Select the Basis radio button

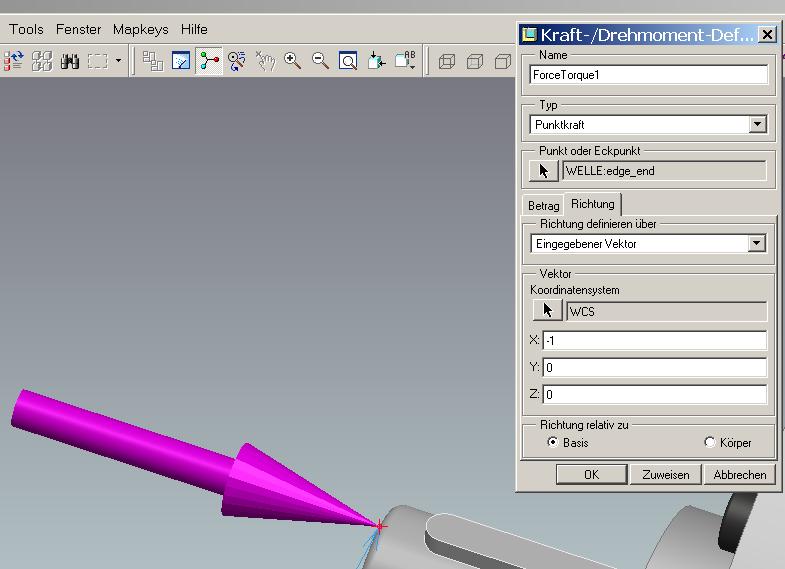pyautogui.click(x=553, y=442)
